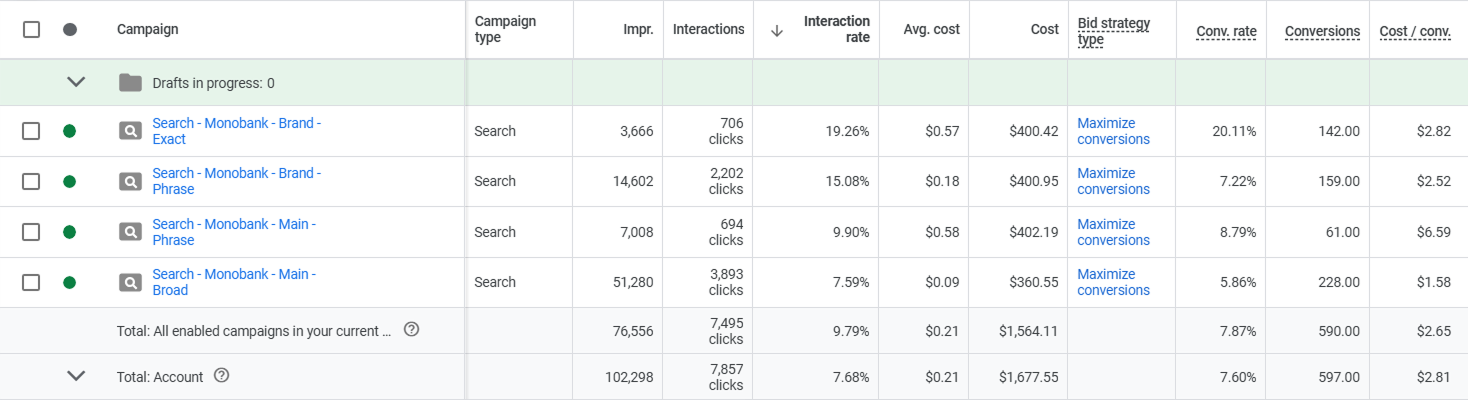Expand the Total: Account row chevron

coord(76,376)
